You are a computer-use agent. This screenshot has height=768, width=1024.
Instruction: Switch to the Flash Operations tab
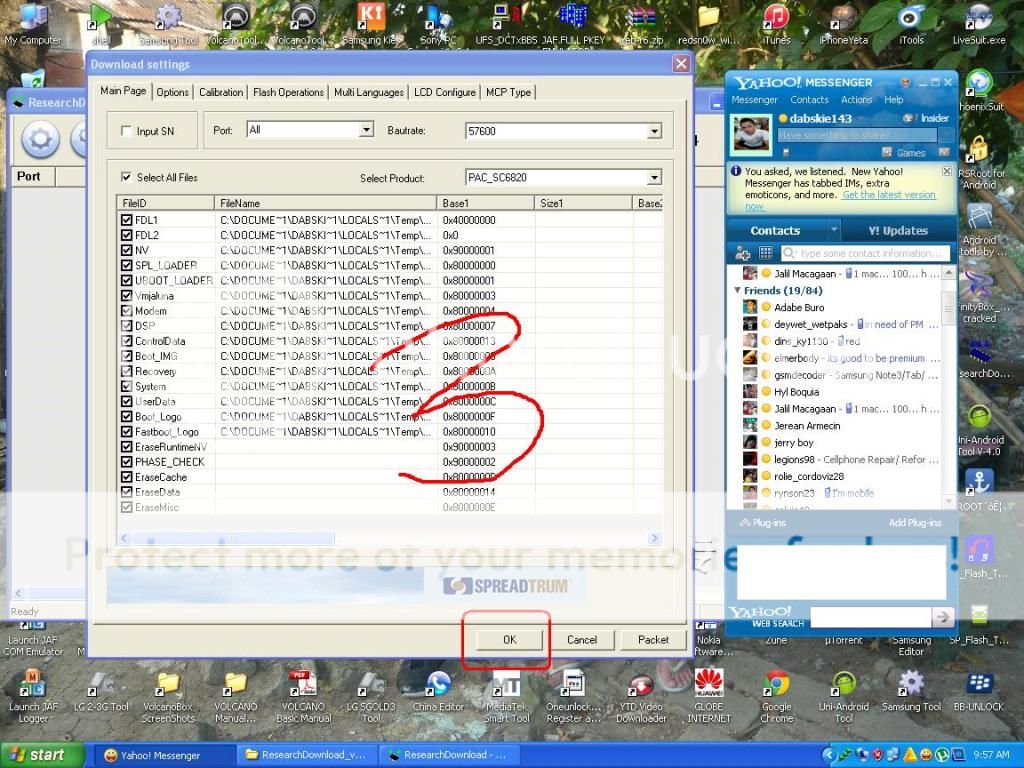click(x=288, y=92)
